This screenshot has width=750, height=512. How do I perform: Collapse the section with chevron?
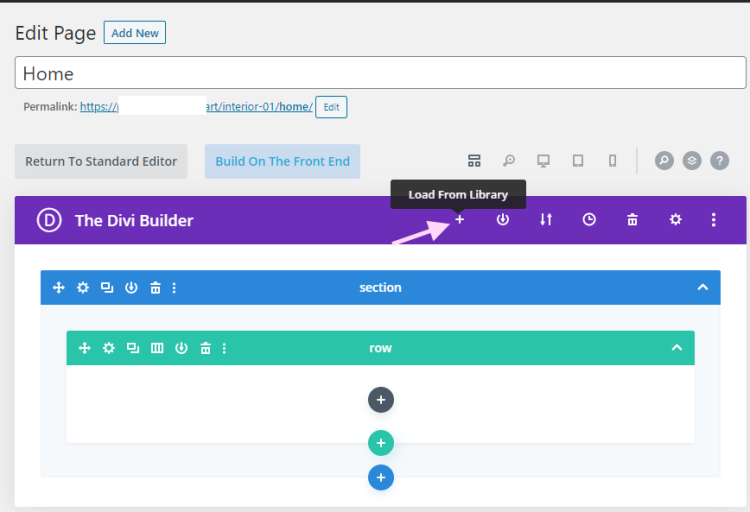(x=703, y=287)
